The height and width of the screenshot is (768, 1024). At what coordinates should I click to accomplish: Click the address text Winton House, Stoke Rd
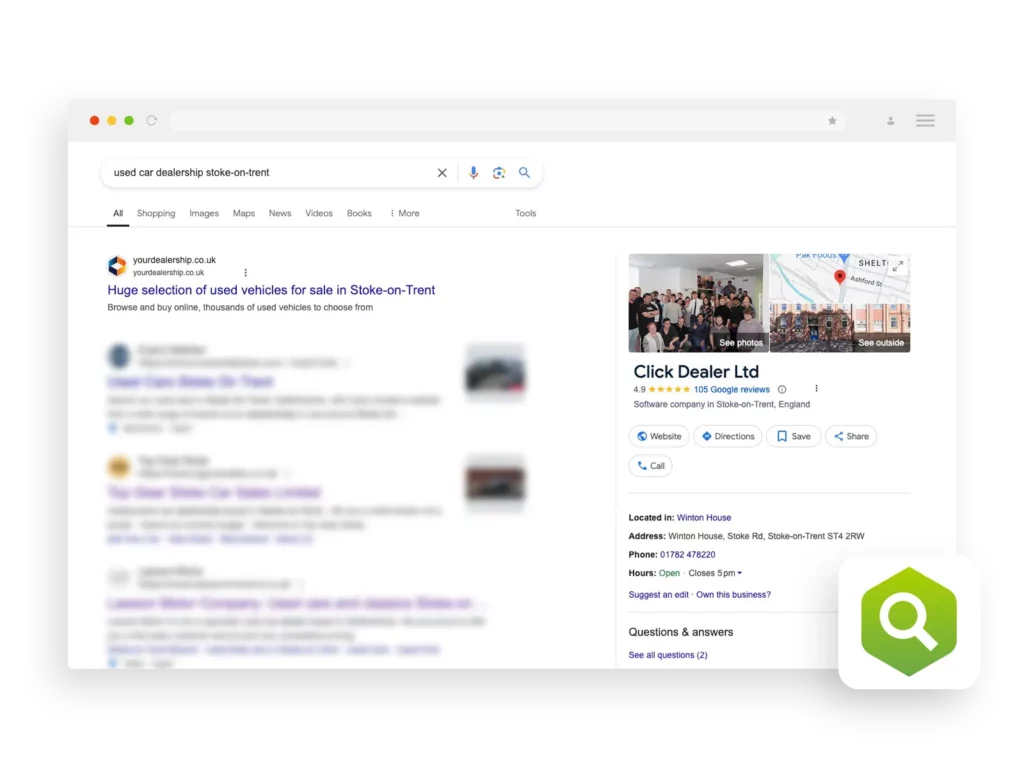click(x=766, y=536)
